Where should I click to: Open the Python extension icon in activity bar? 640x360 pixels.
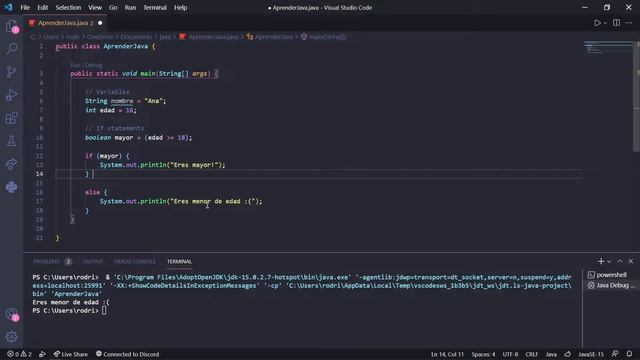(x=11, y=187)
